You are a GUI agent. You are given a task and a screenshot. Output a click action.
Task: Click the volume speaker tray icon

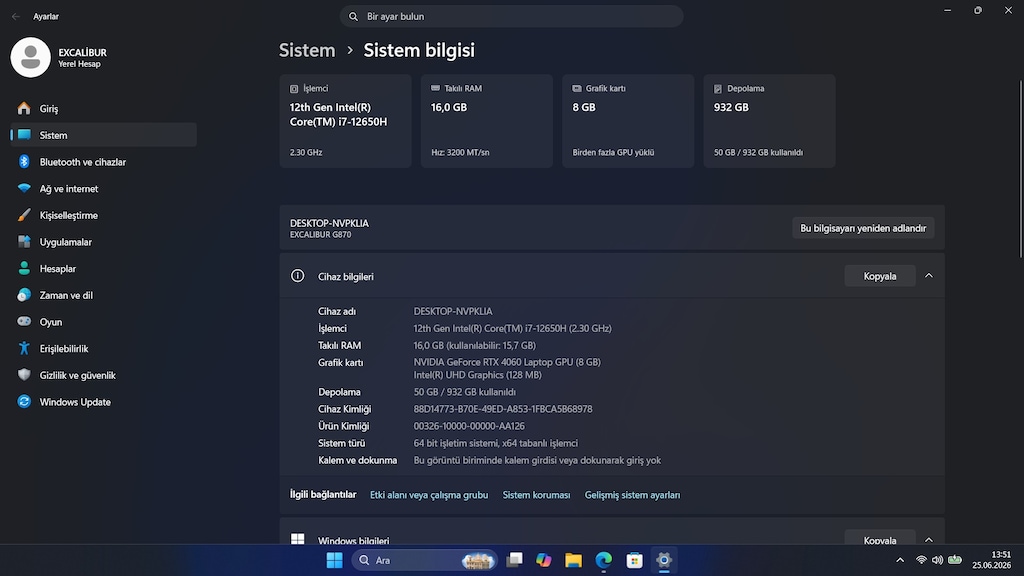(x=938, y=560)
